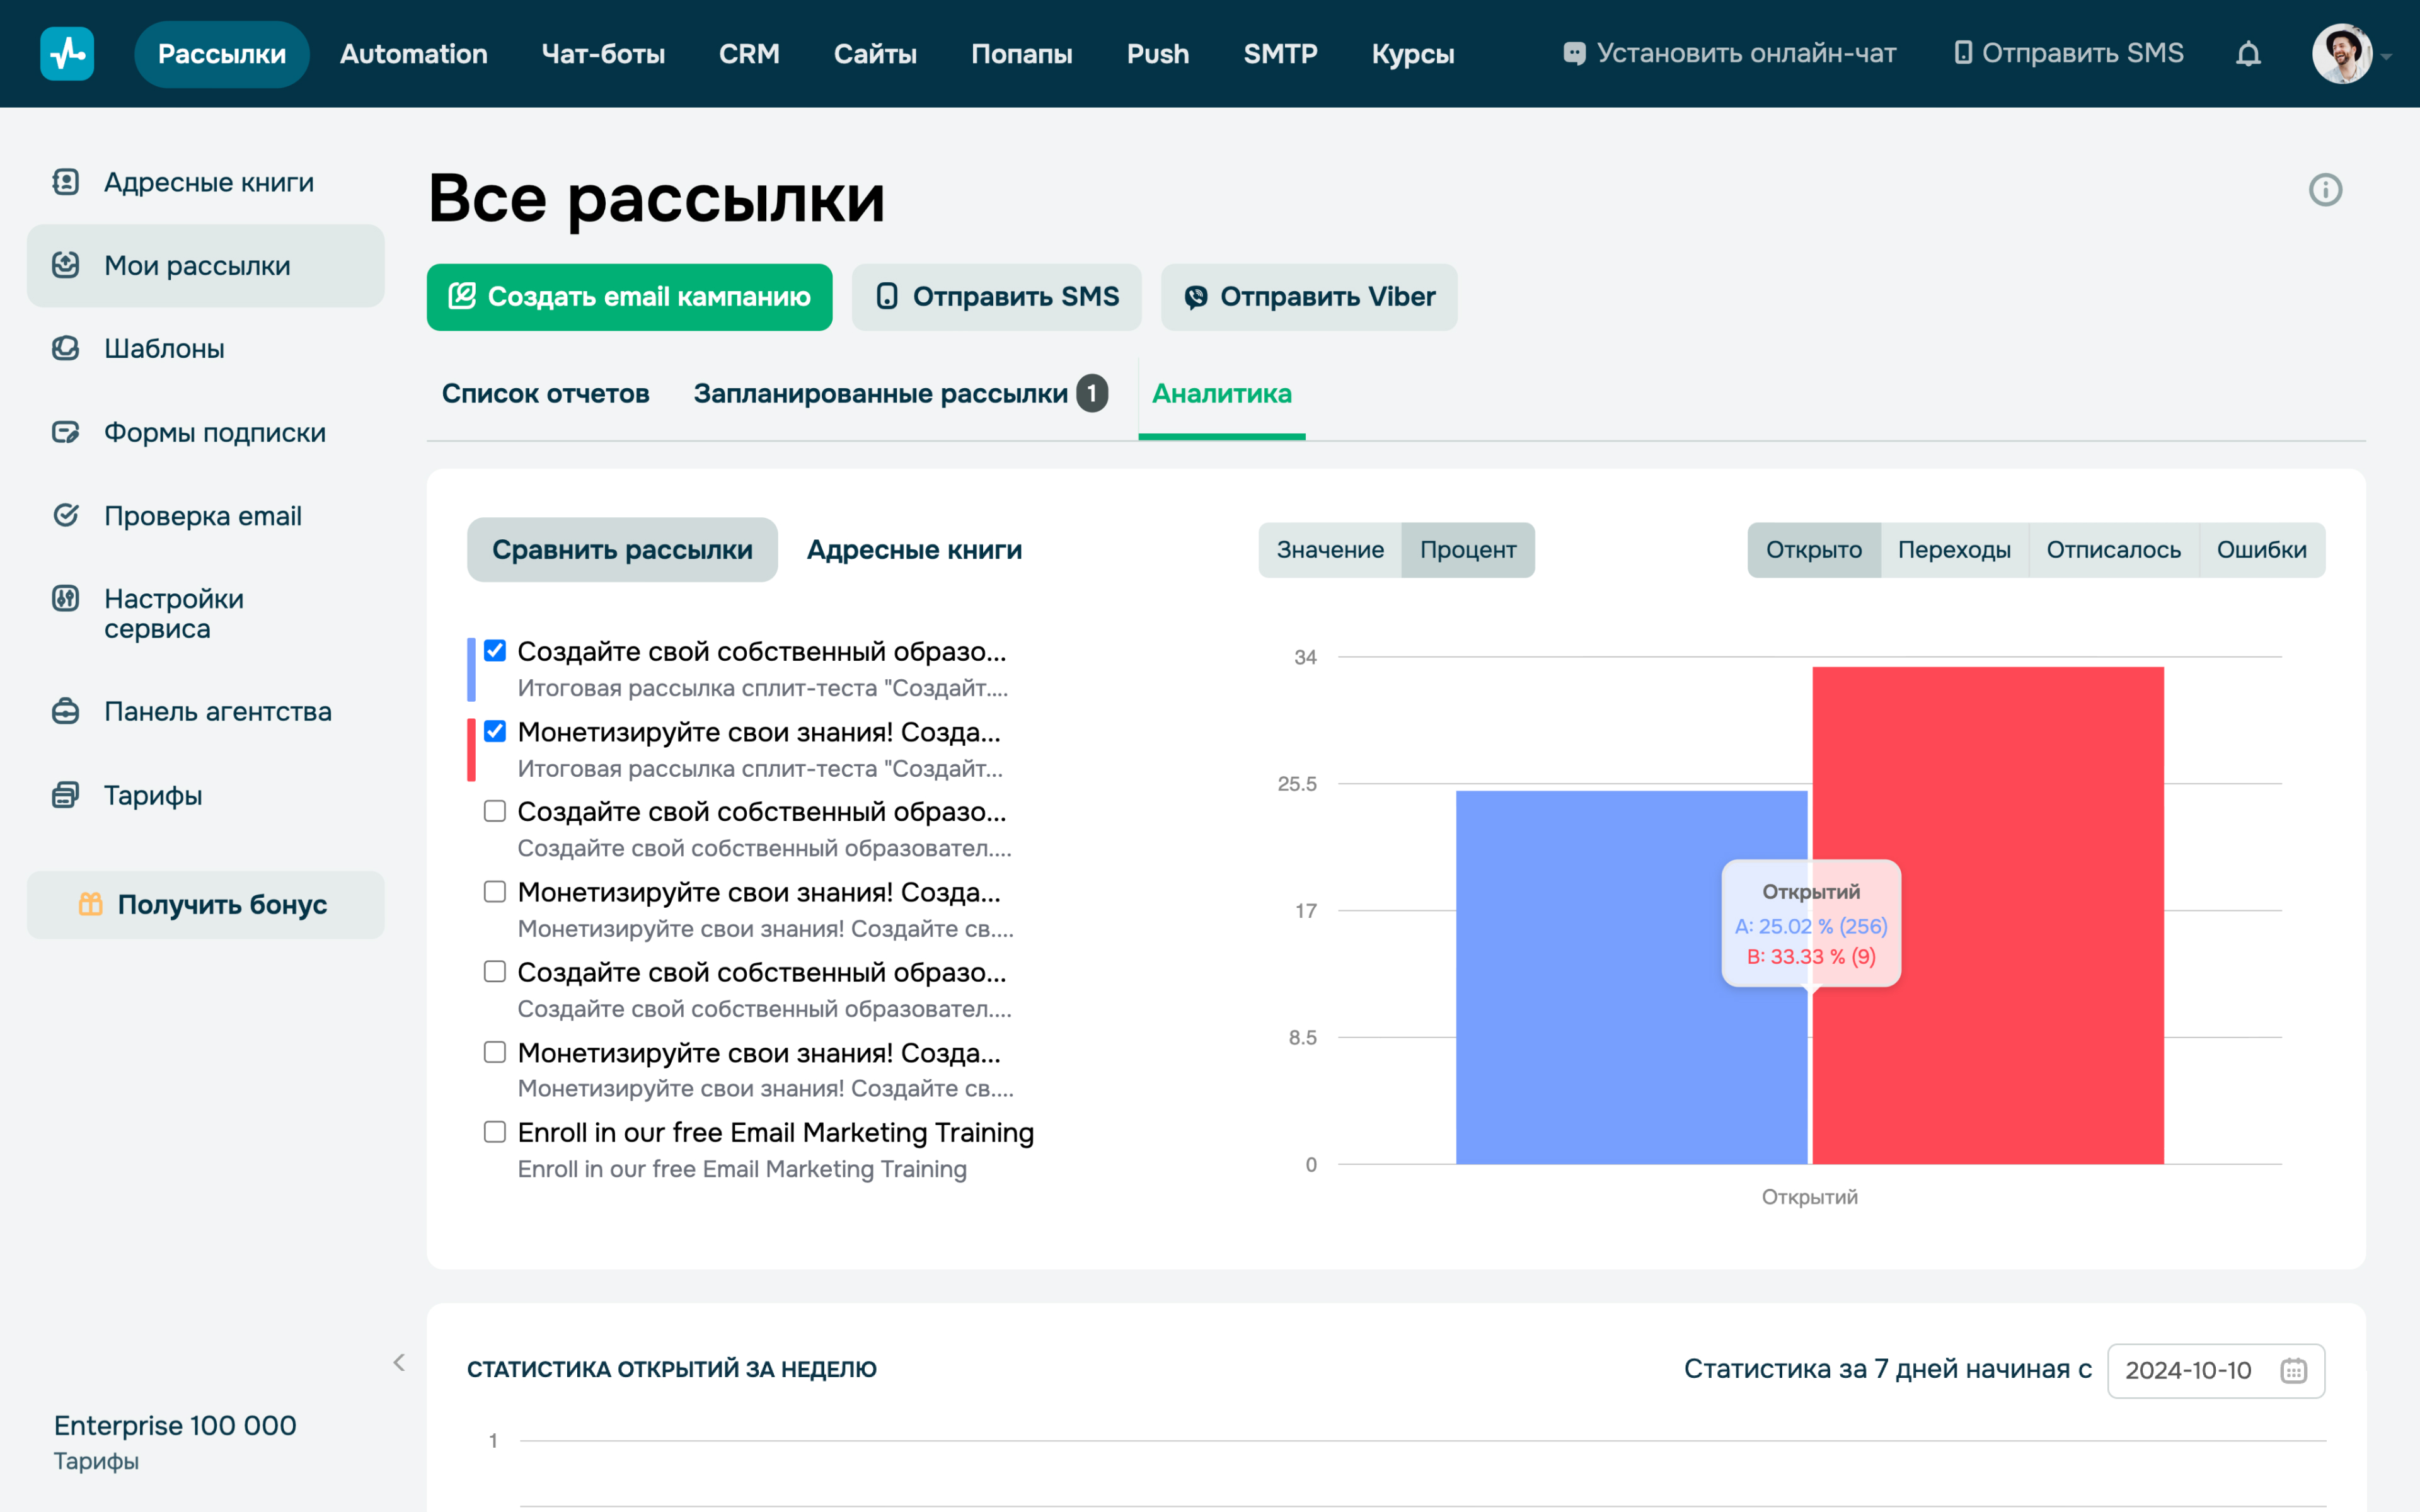The height and width of the screenshot is (1512, 2420).
Task: Click the SendPulse logo icon
Action: 67,53
